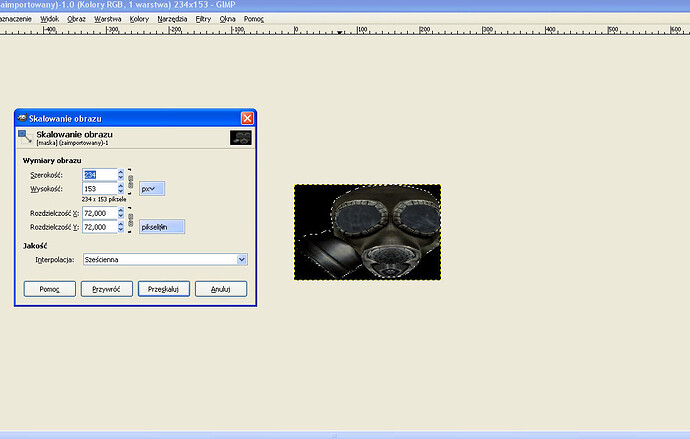Decrease Rozdzielczość Y with down arrow

point(121,230)
